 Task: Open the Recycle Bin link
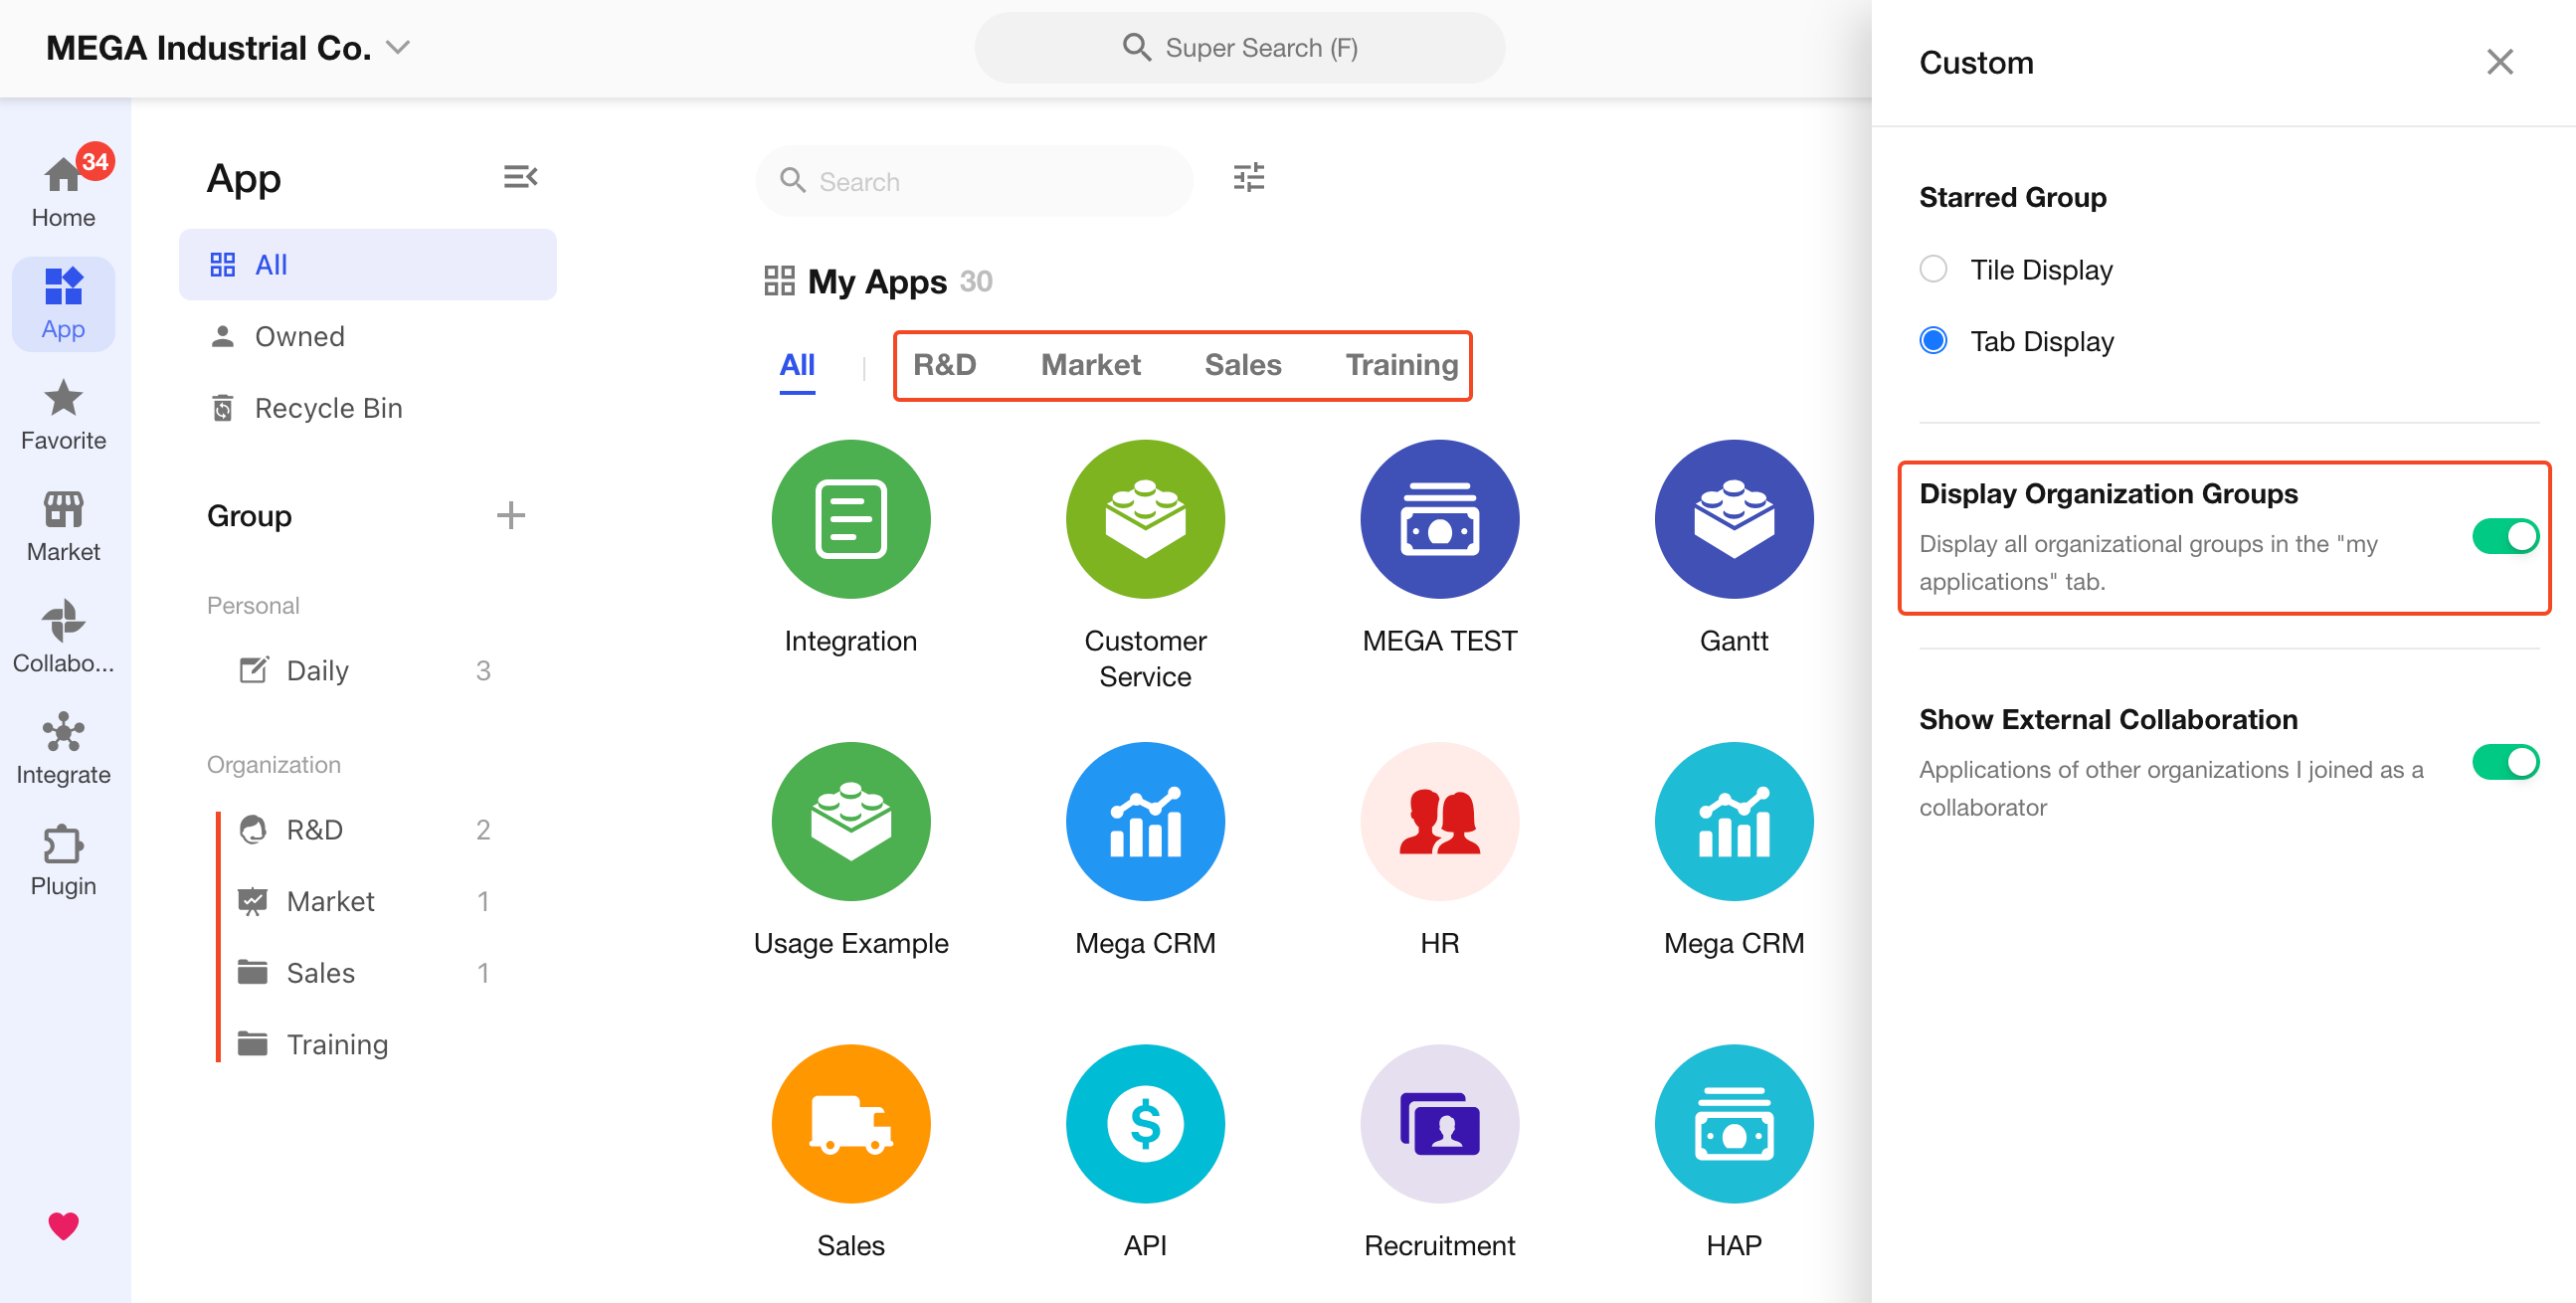pyautogui.click(x=328, y=408)
